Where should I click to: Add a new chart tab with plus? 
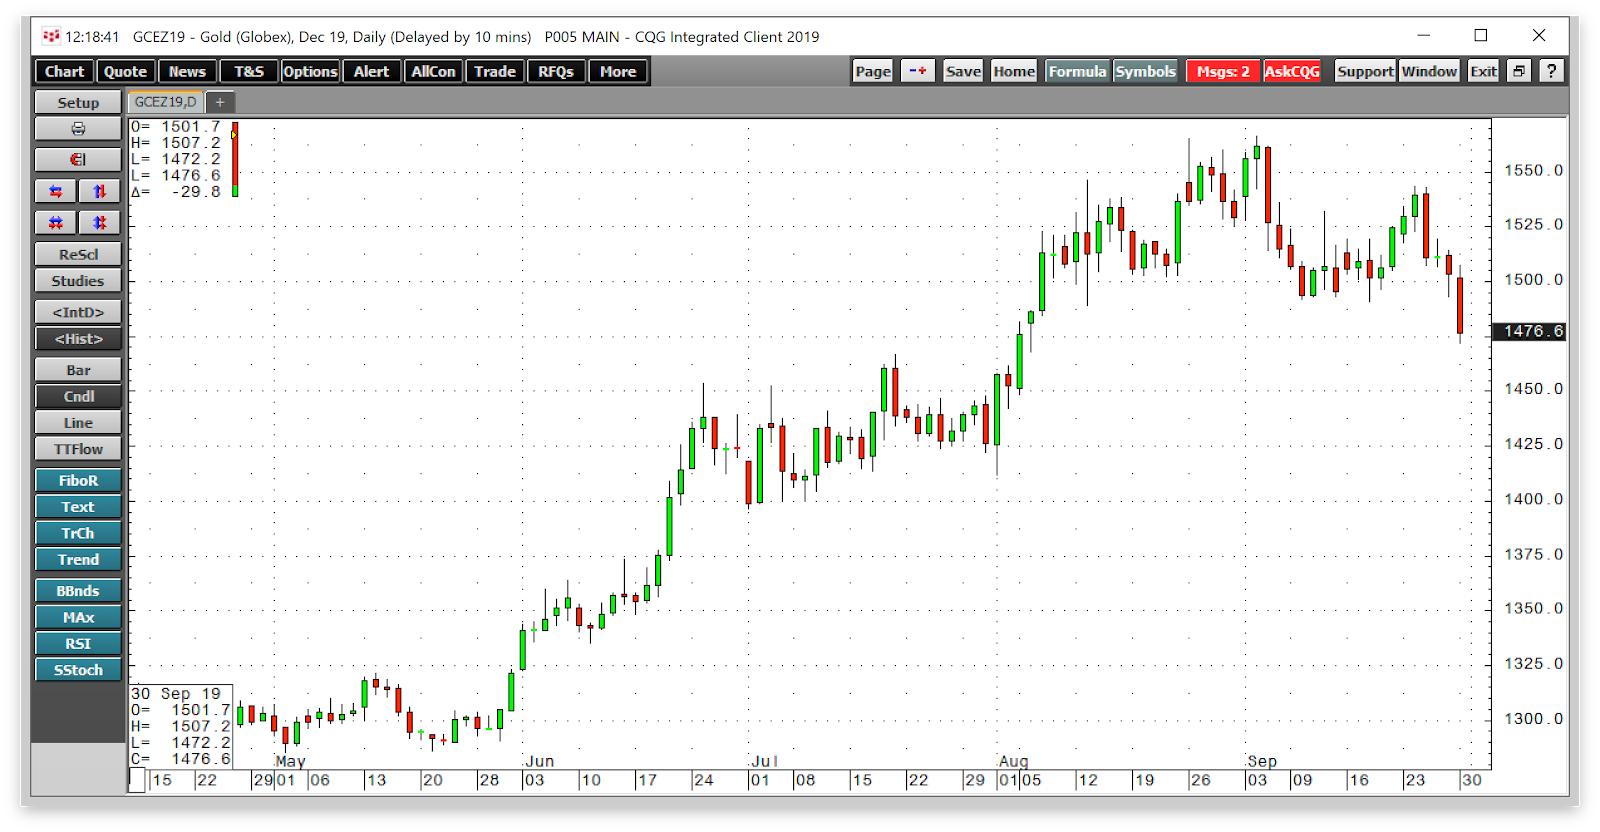220,102
